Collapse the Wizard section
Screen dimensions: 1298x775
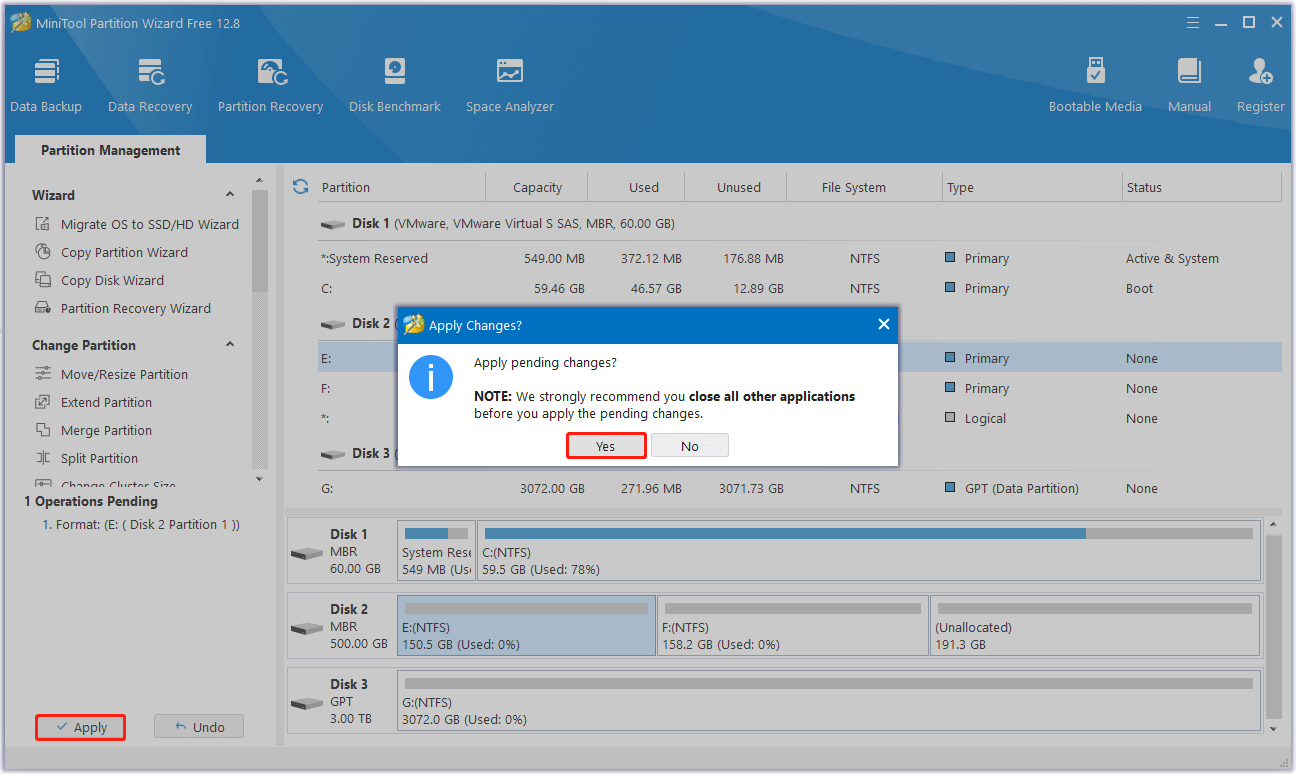(x=230, y=195)
